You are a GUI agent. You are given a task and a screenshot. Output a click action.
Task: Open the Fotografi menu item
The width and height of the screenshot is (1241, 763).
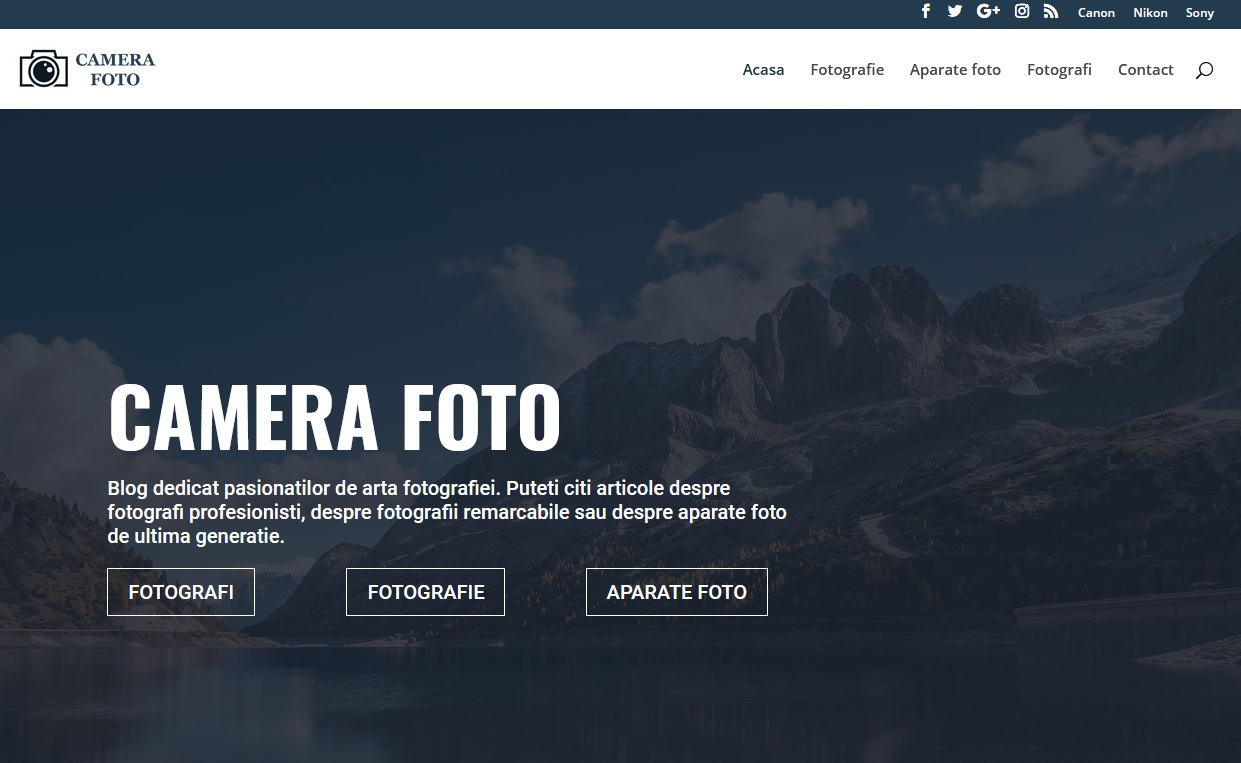[x=1059, y=70]
